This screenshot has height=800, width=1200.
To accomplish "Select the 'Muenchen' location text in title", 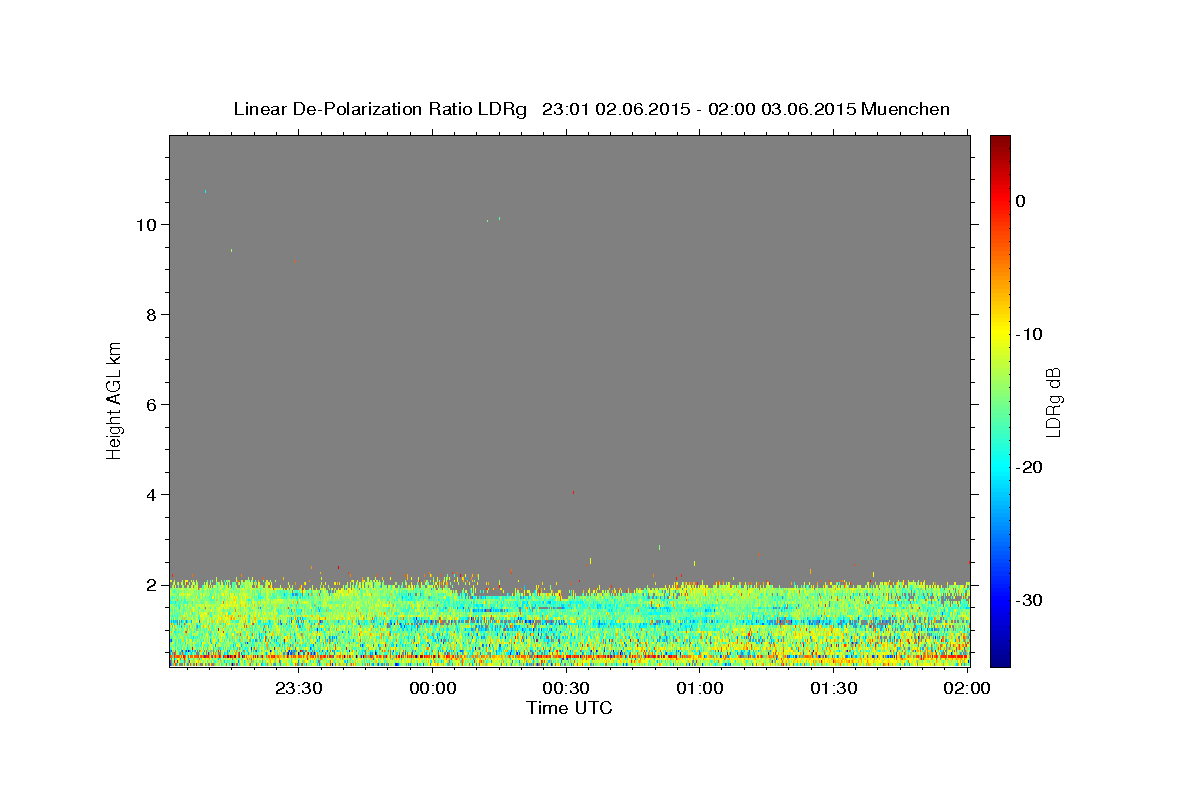I will [x=906, y=109].
